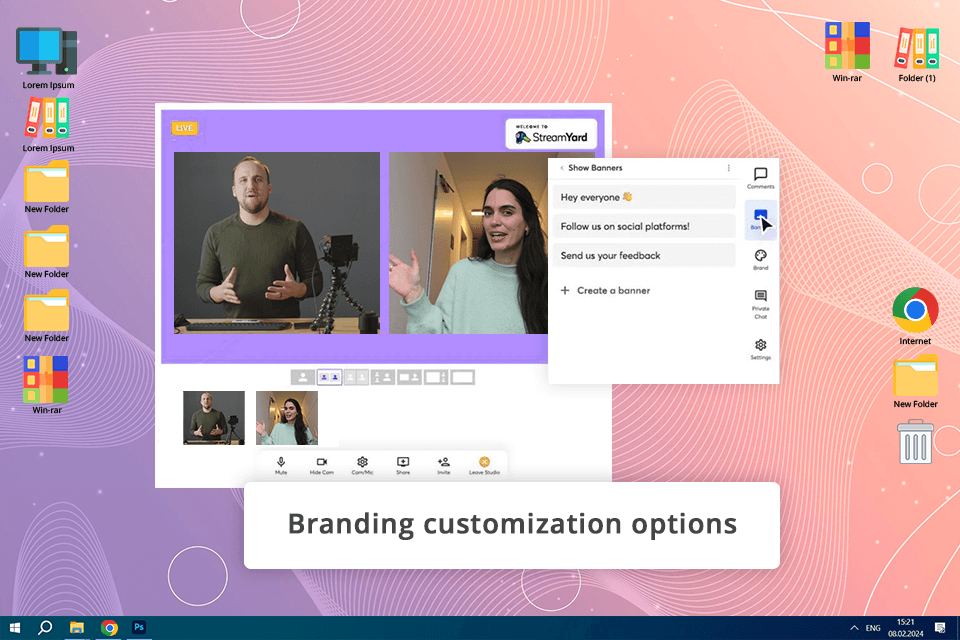Image resolution: width=960 pixels, height=640 pixels.
Task: Open Photoshop from the taskbar
Action: [x=140, y=628]
